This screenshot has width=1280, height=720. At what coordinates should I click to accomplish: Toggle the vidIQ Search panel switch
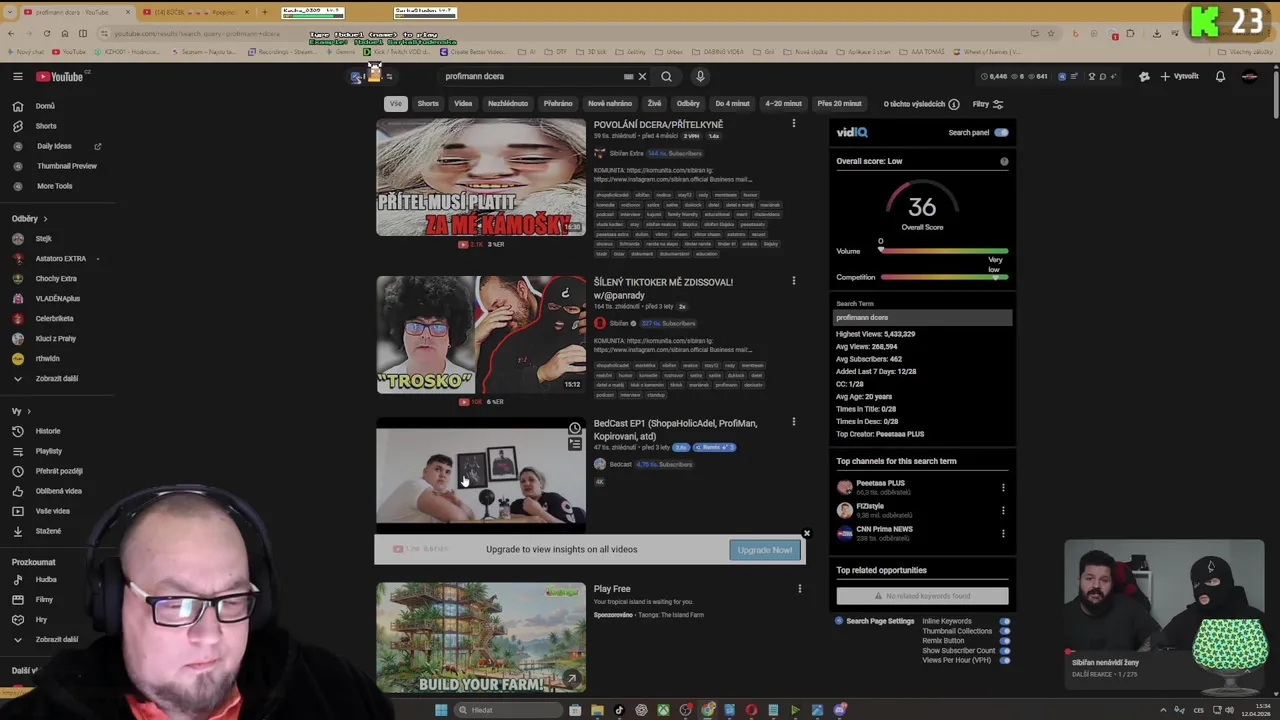point(1001,132)
